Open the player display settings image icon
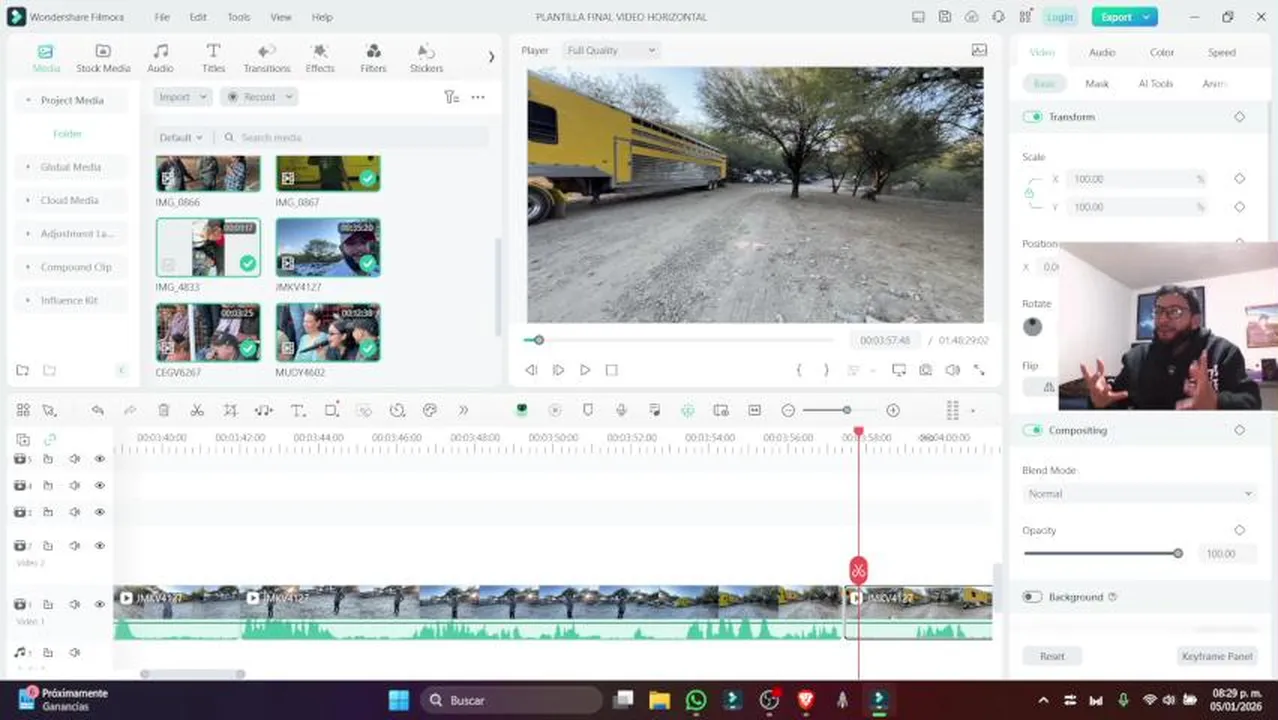The height and width of the screenshot is (720, 1278). tap(979, 50)
